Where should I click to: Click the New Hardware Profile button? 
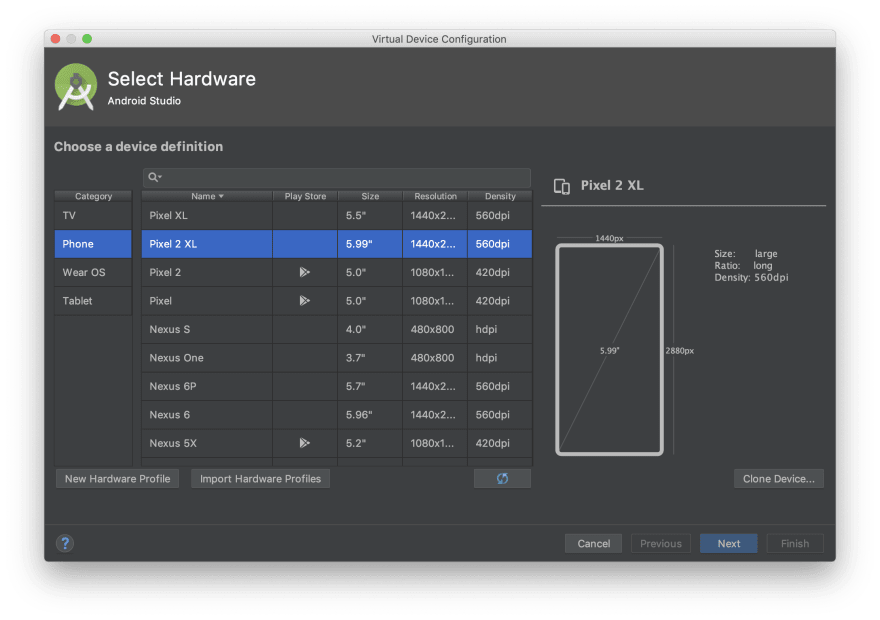coord(117,479)
